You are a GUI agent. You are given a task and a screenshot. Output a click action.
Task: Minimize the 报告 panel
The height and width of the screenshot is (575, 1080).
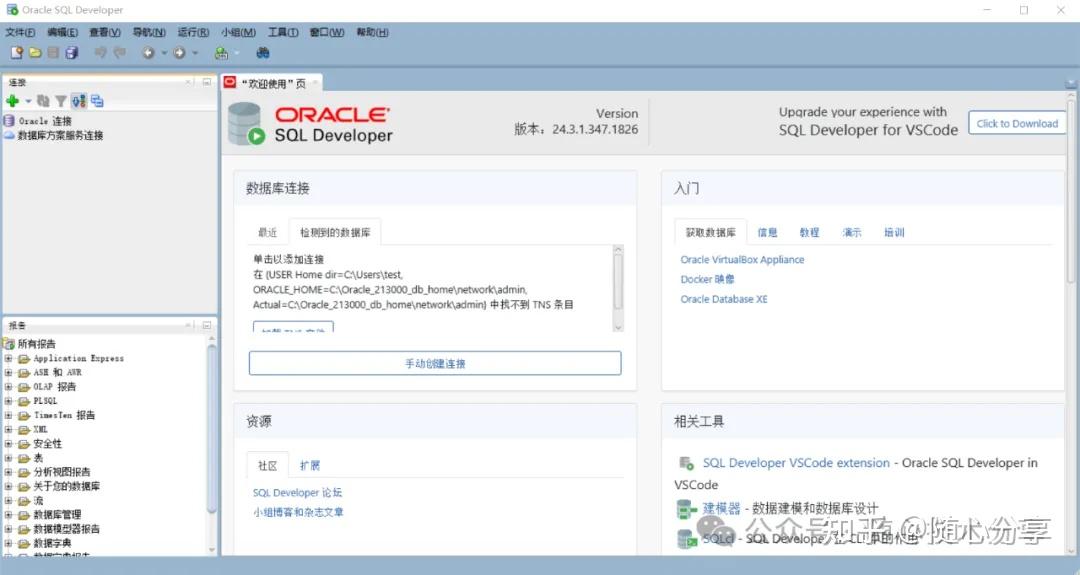[x=207, y=325]
